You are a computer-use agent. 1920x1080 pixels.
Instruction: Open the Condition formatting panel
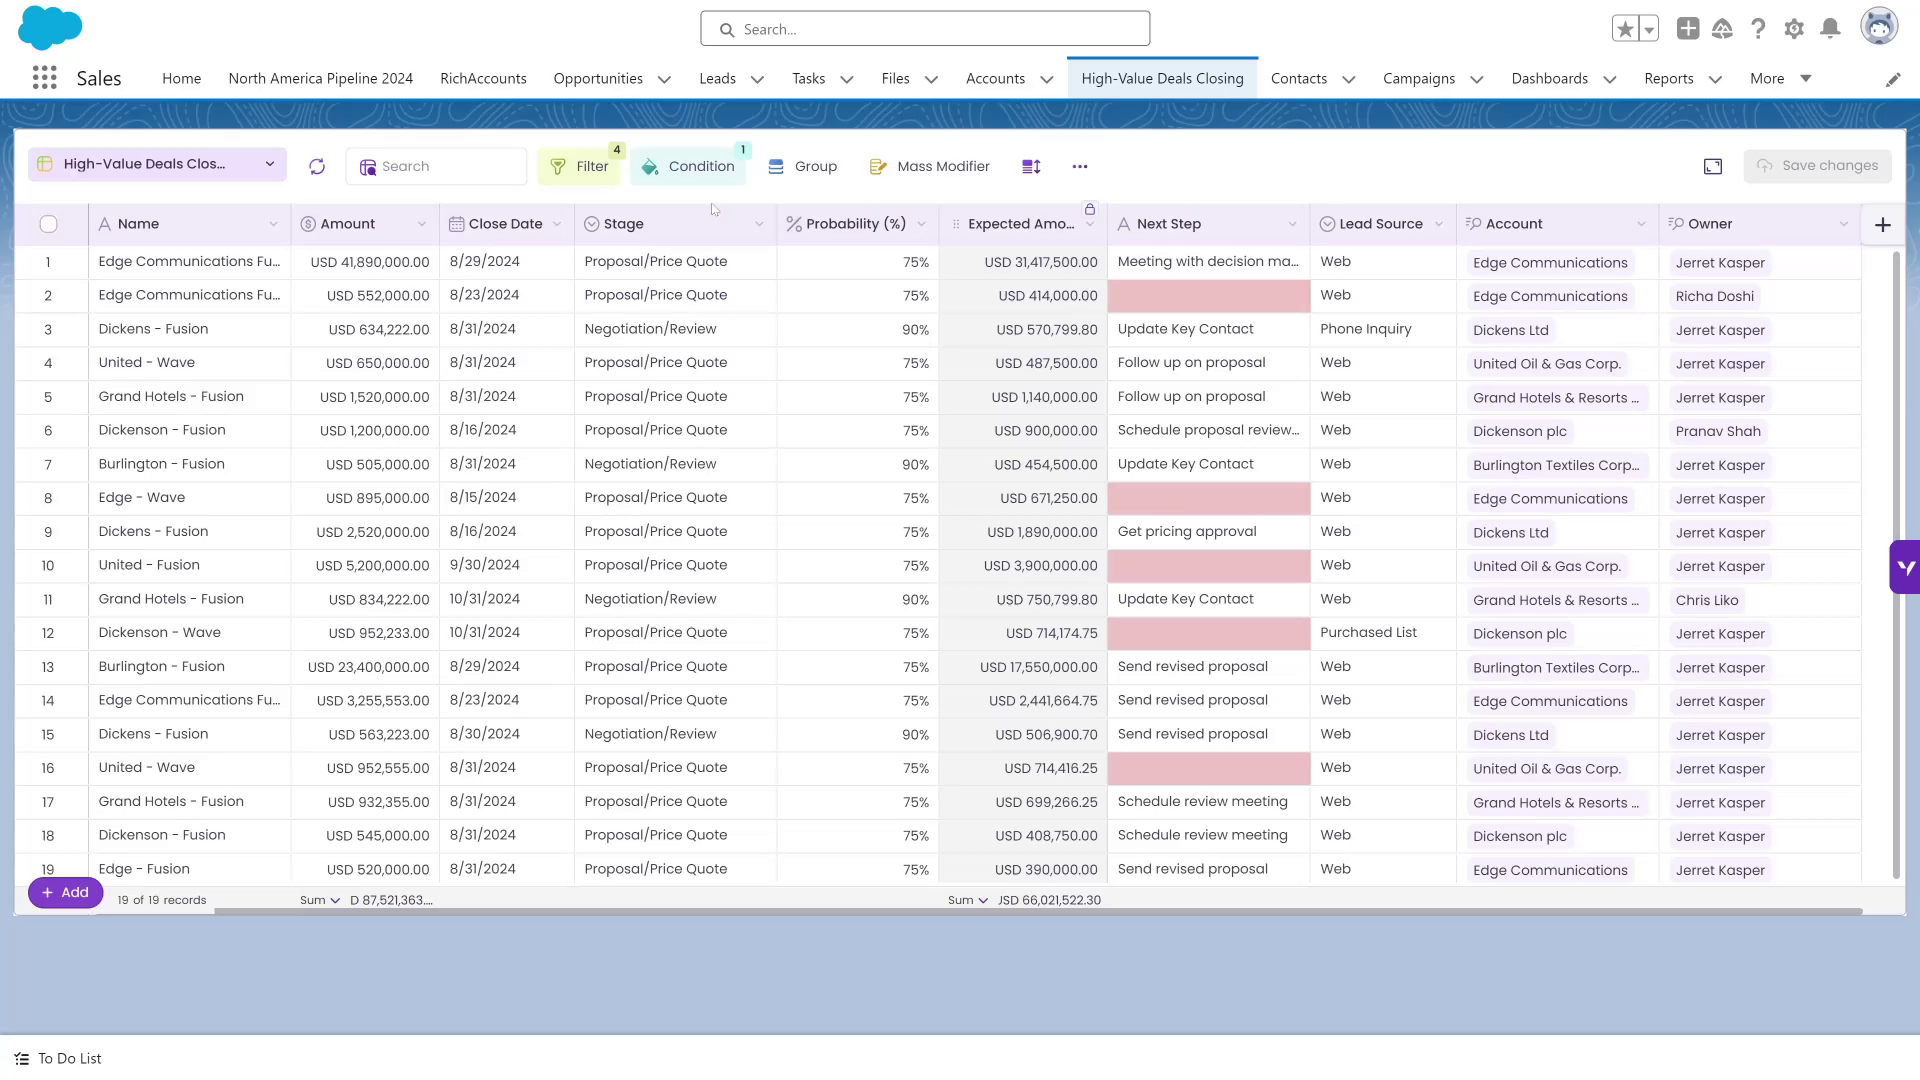click(688, 166)
